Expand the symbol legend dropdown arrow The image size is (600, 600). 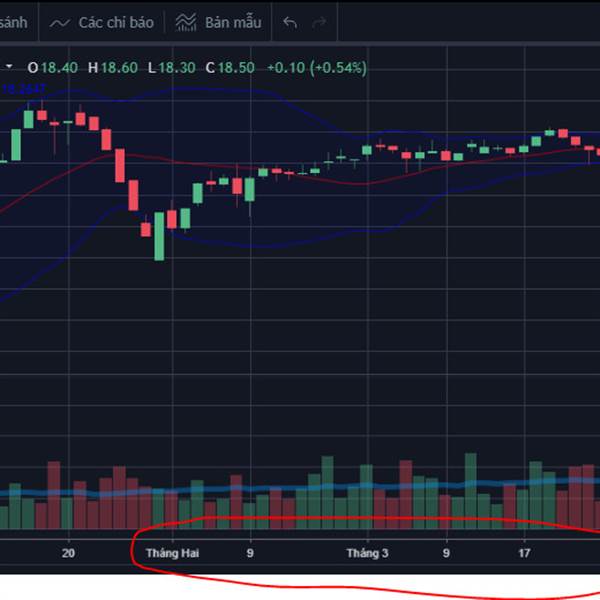(x=9, y=67)
